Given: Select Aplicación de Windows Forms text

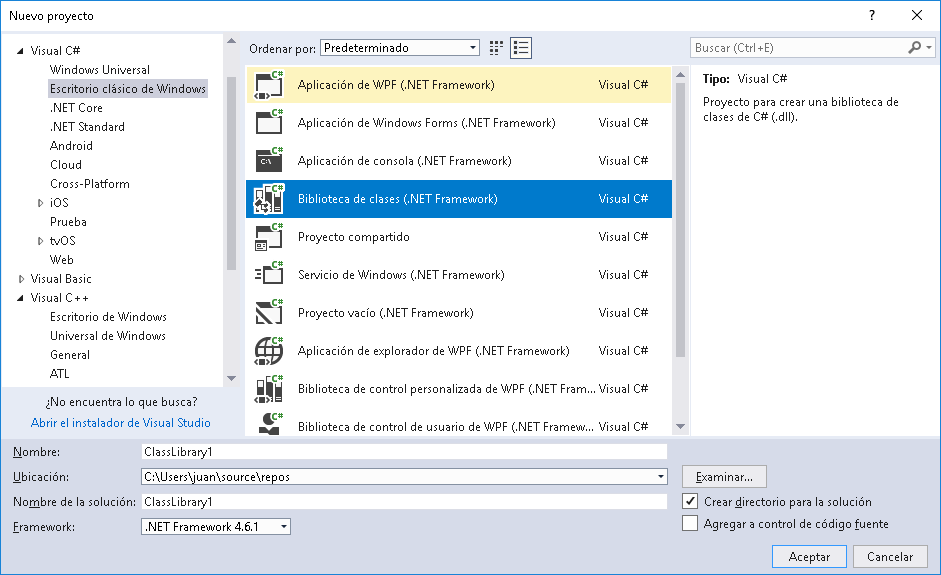Looking at the screenshot, I should coord(427,123).
